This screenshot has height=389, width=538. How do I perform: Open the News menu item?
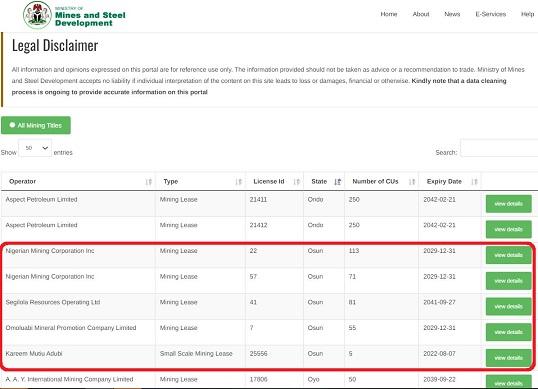coord(452,14)
